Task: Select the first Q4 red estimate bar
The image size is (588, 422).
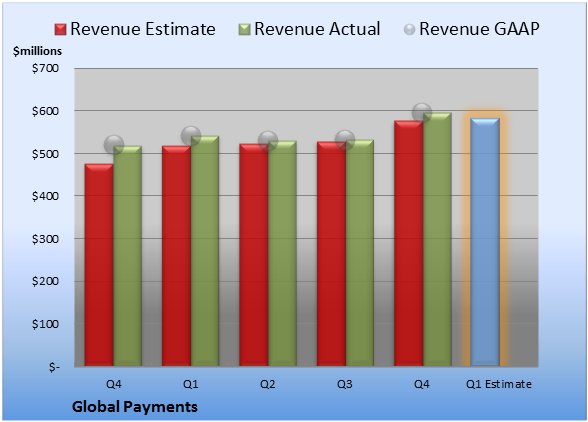Action: 99,265
